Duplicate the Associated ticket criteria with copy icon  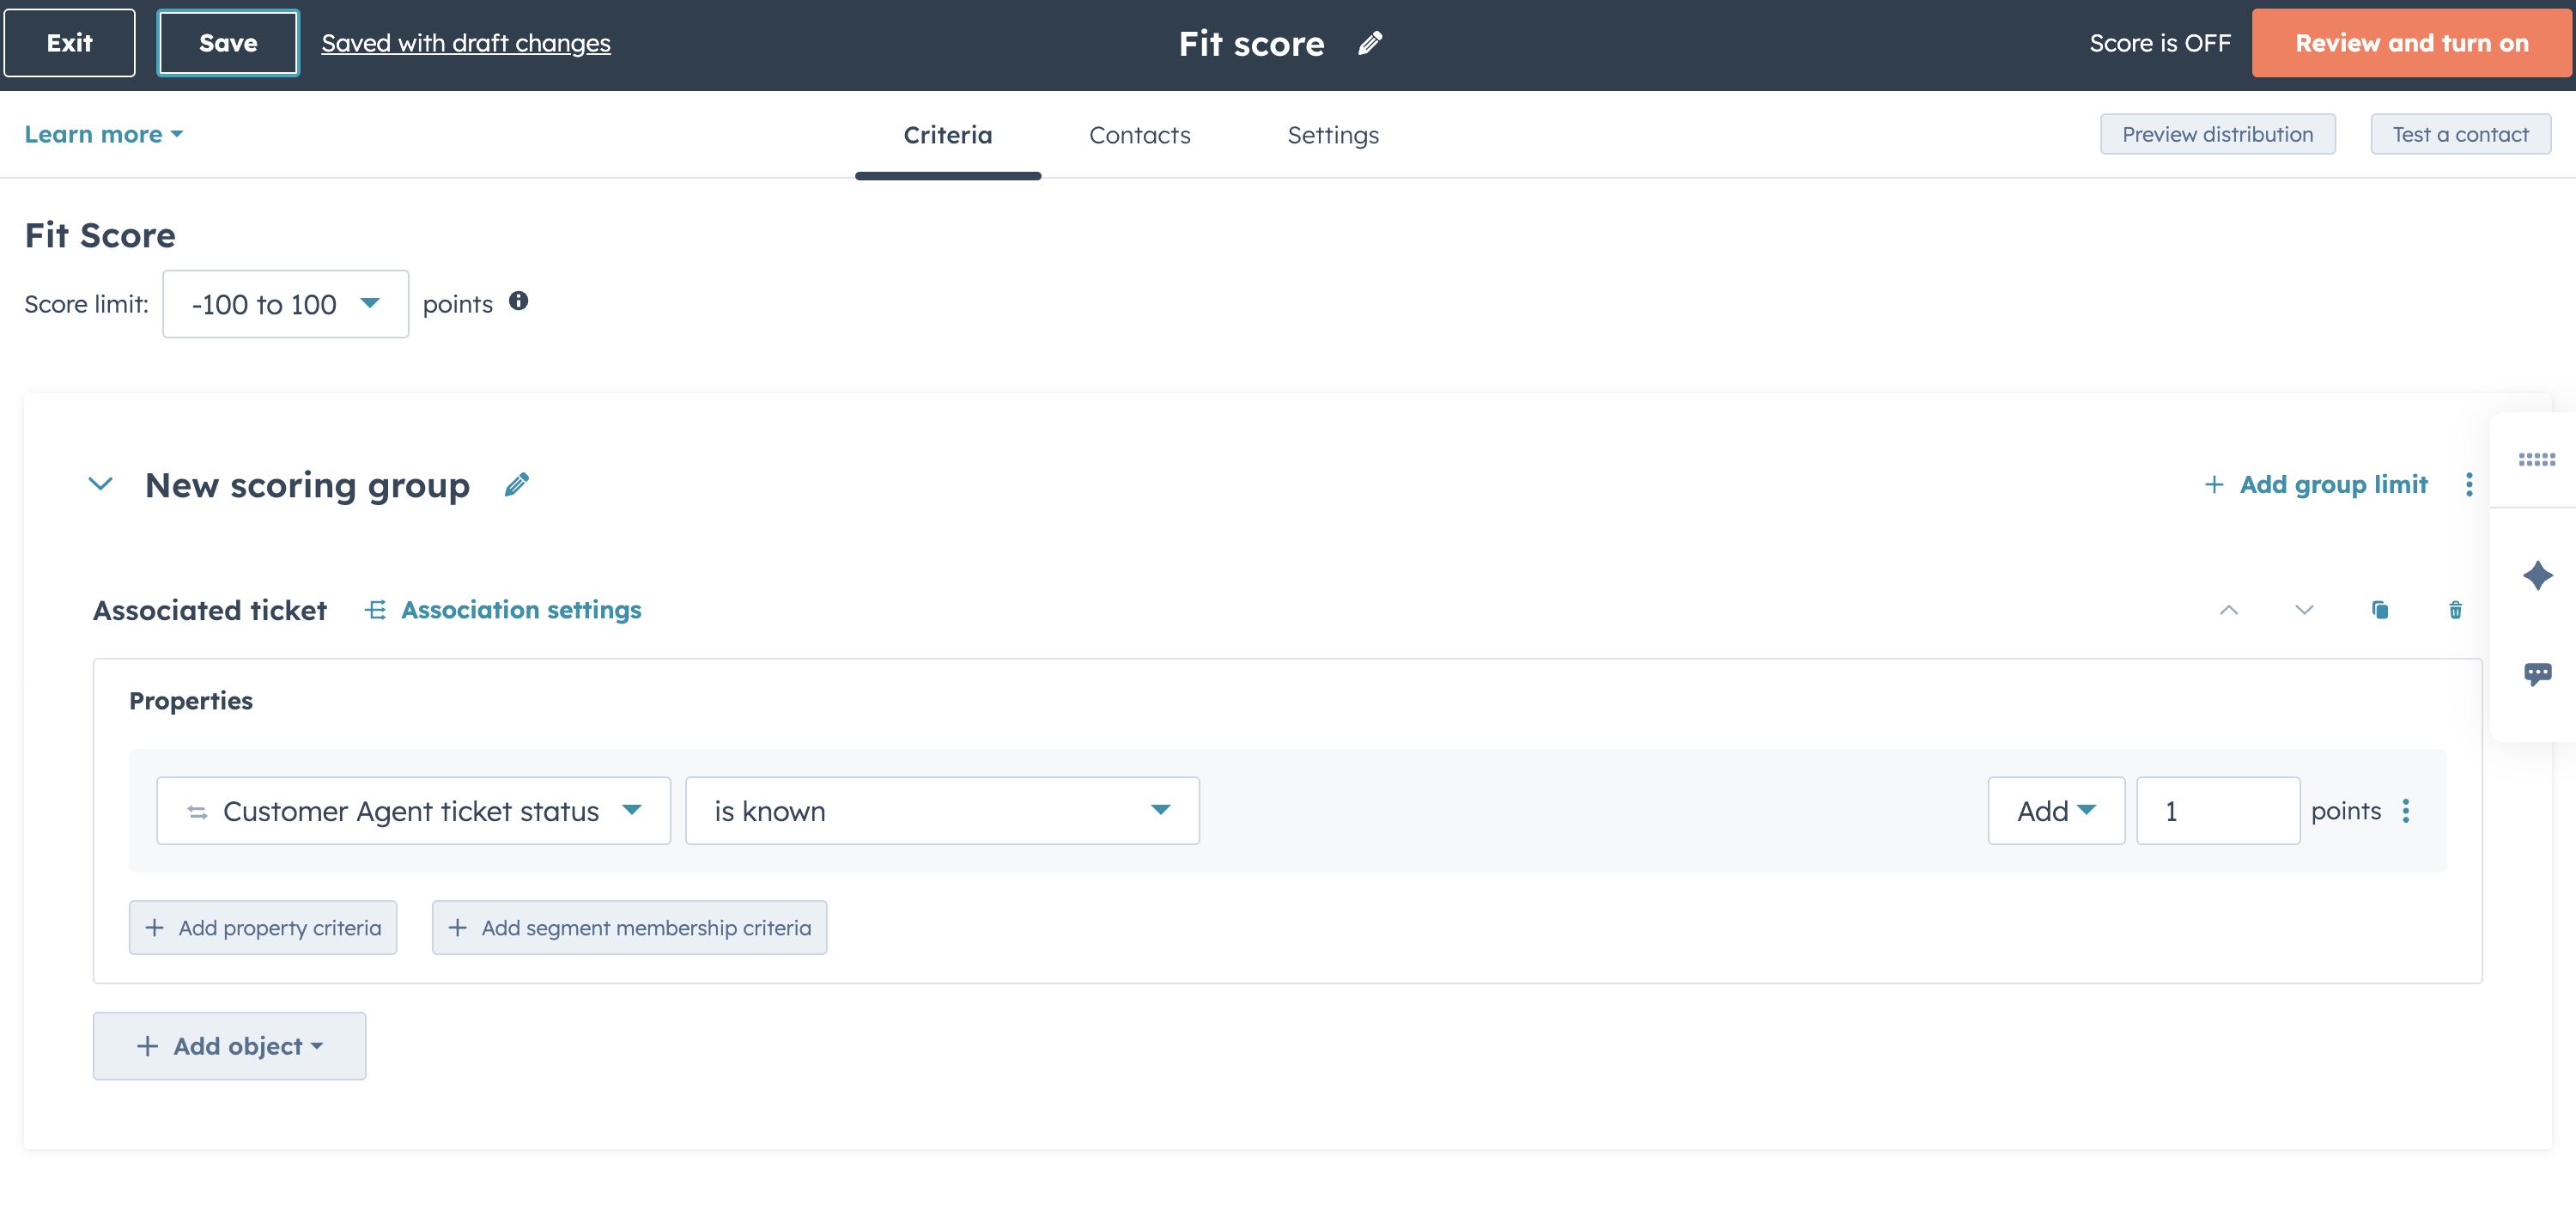2379,610
